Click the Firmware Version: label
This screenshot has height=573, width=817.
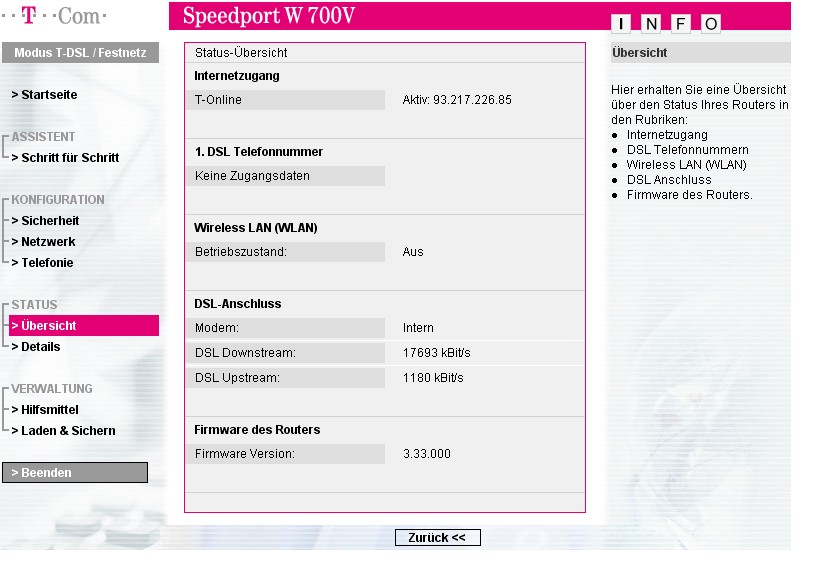(x=245, y=454)
